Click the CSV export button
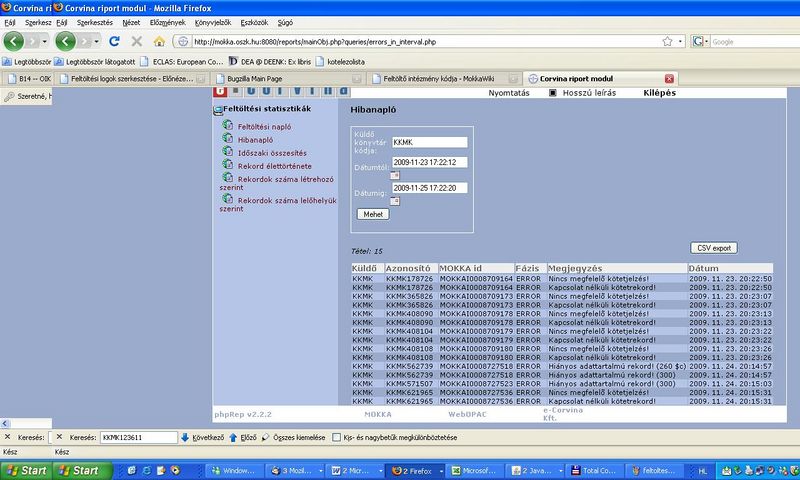 tap(715, 247)
